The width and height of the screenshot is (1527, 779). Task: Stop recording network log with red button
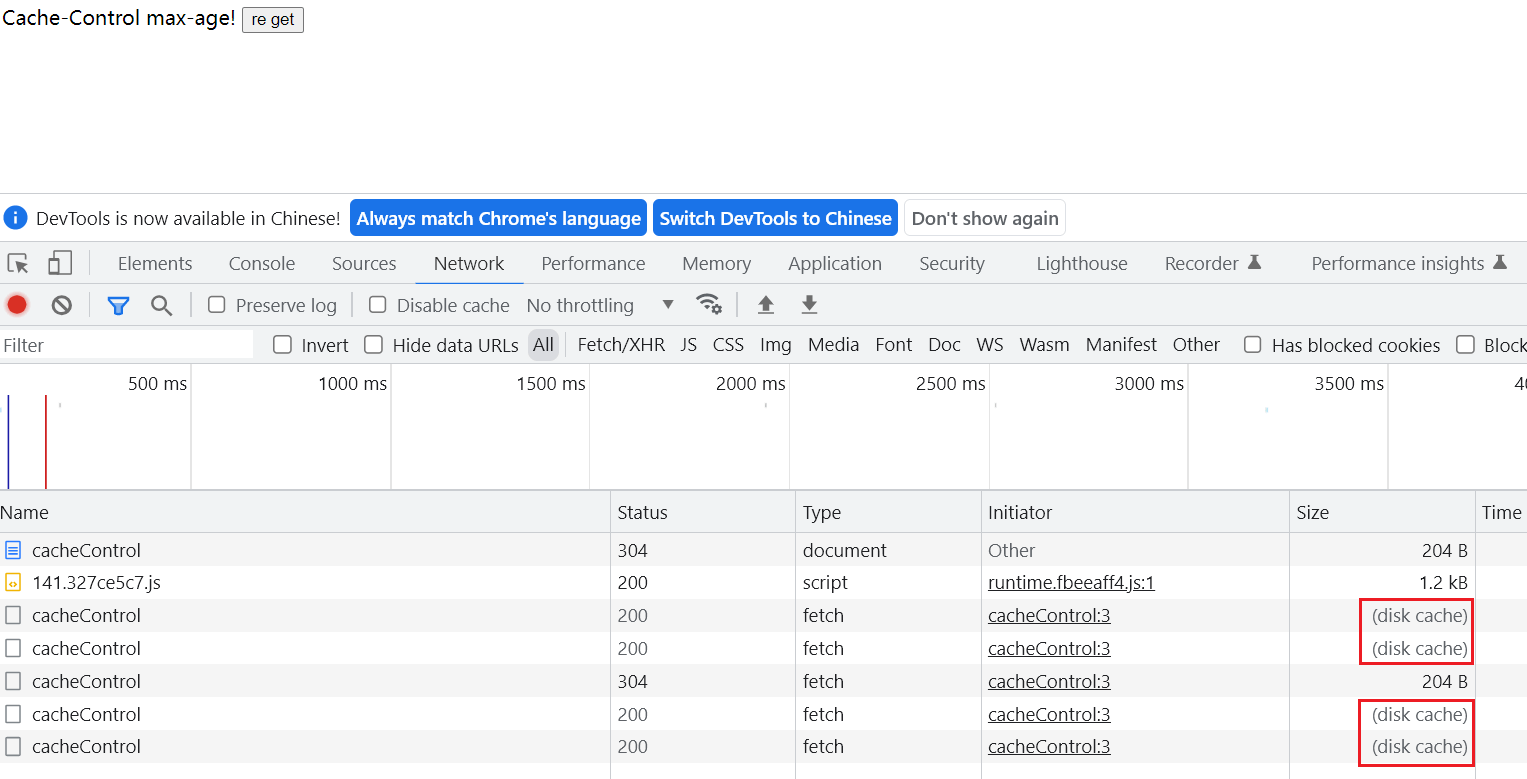pos(17,305)
